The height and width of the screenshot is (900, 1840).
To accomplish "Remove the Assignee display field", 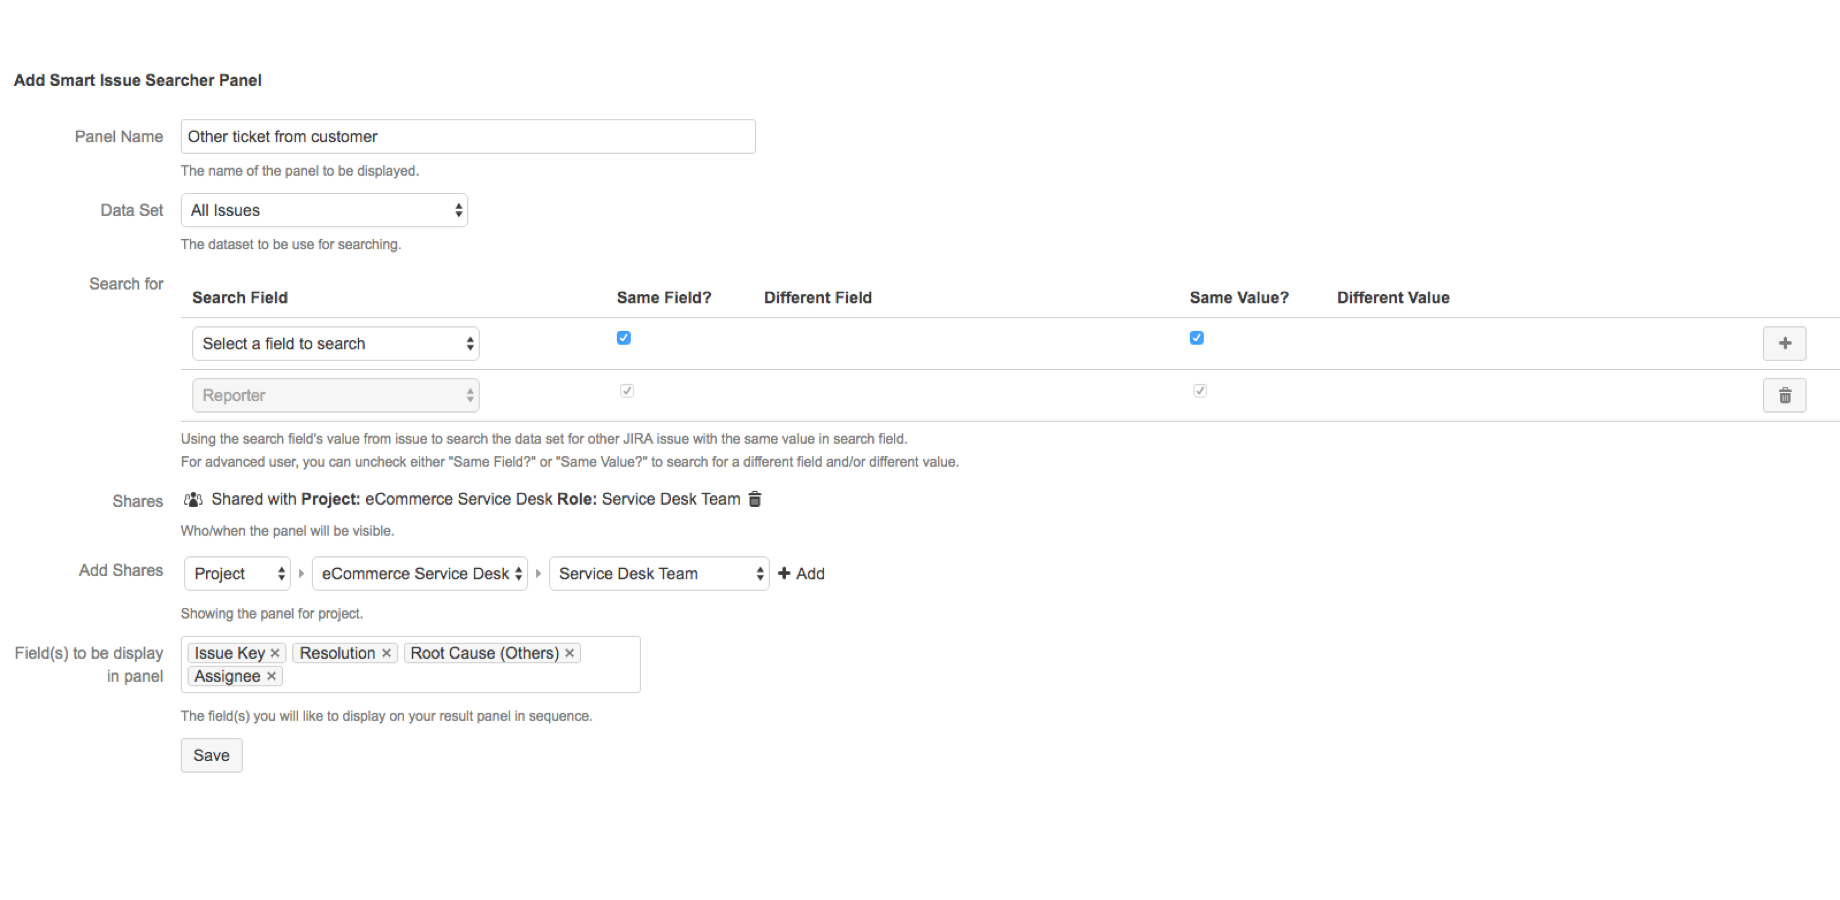I will tap(270, 676).
